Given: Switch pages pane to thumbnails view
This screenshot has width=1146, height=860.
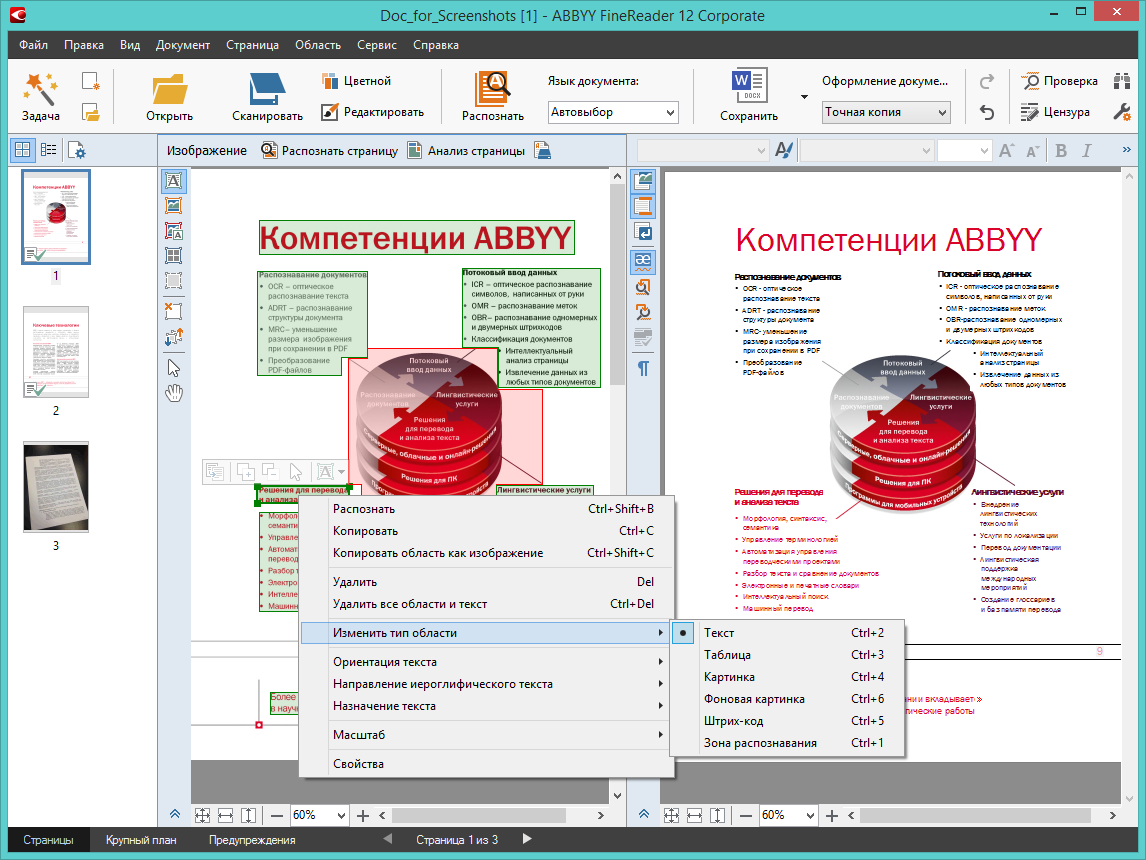Looking at the screenshot, I should [23, 150].
